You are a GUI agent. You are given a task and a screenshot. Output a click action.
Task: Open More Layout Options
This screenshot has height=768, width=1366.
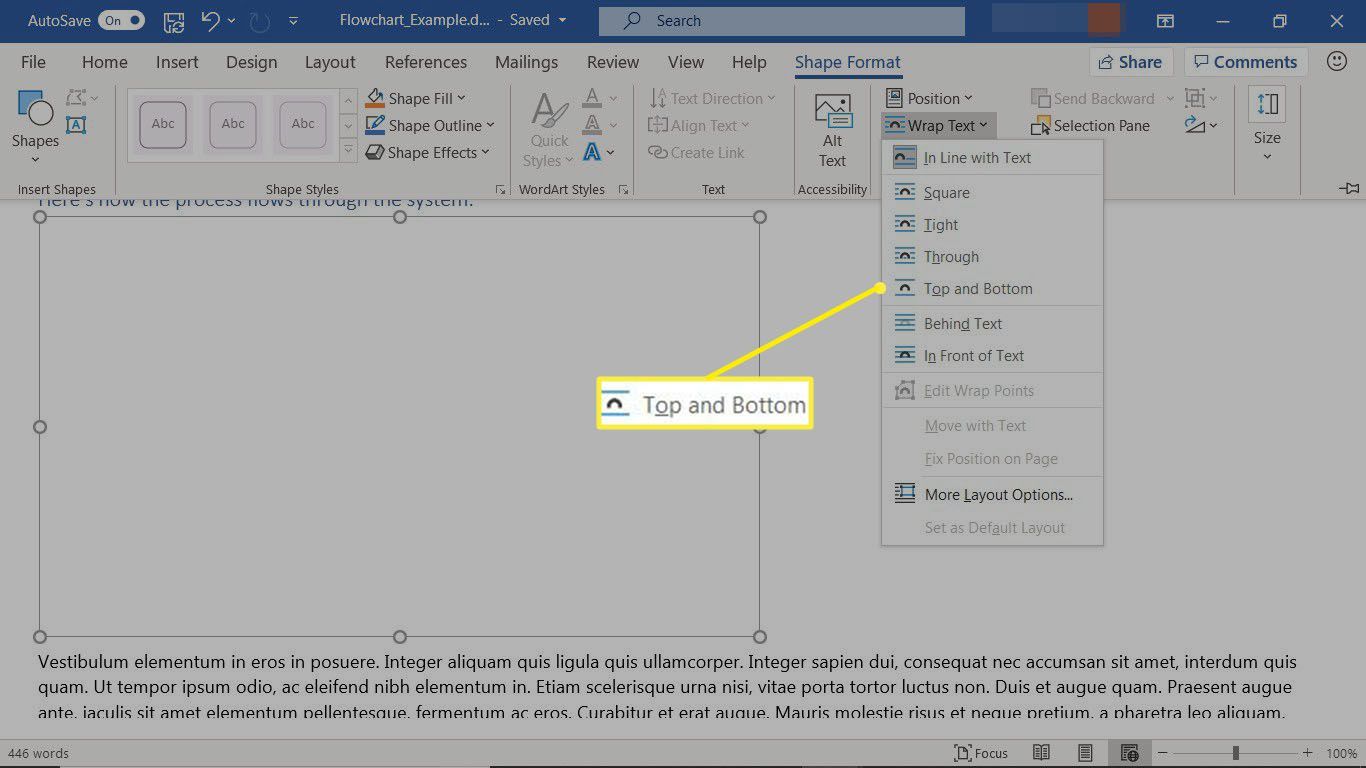tap(992, 495)
